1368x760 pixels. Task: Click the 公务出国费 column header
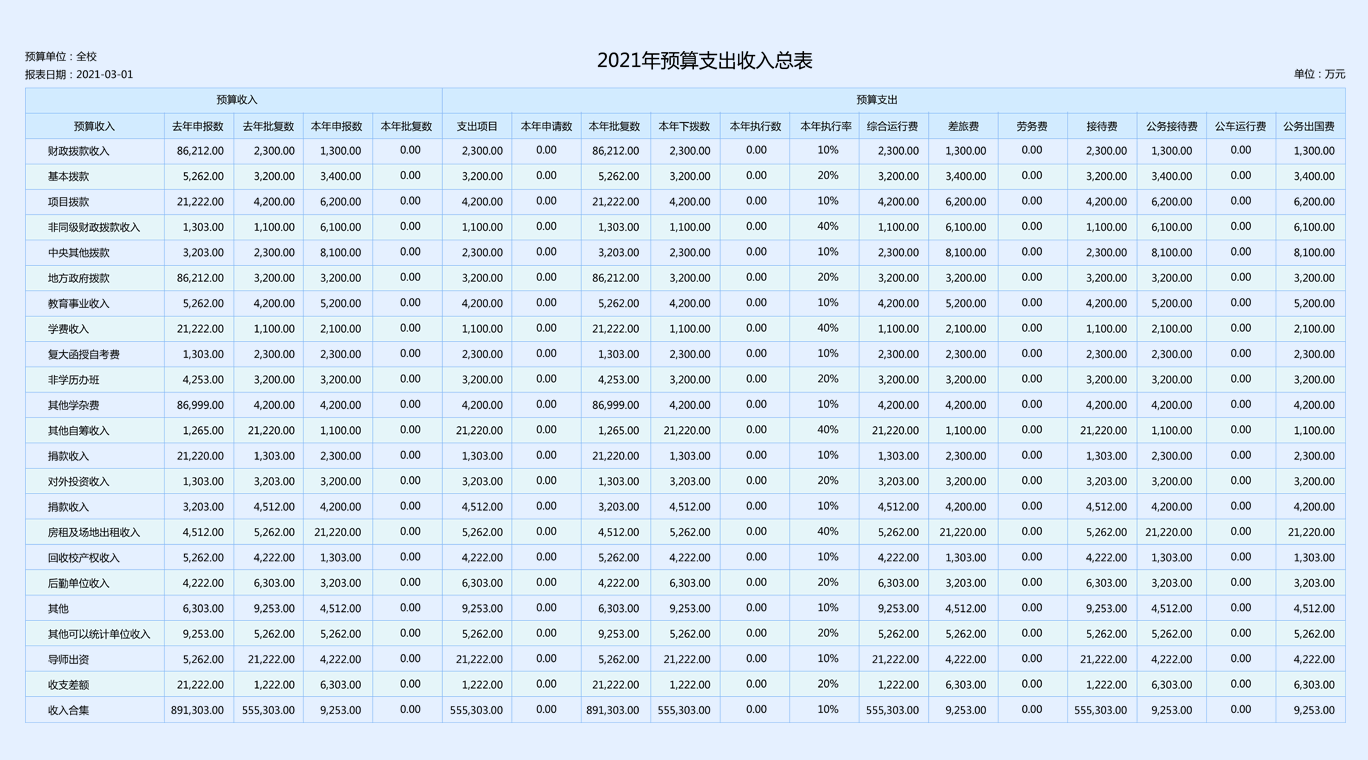(x=1309, y=127)
